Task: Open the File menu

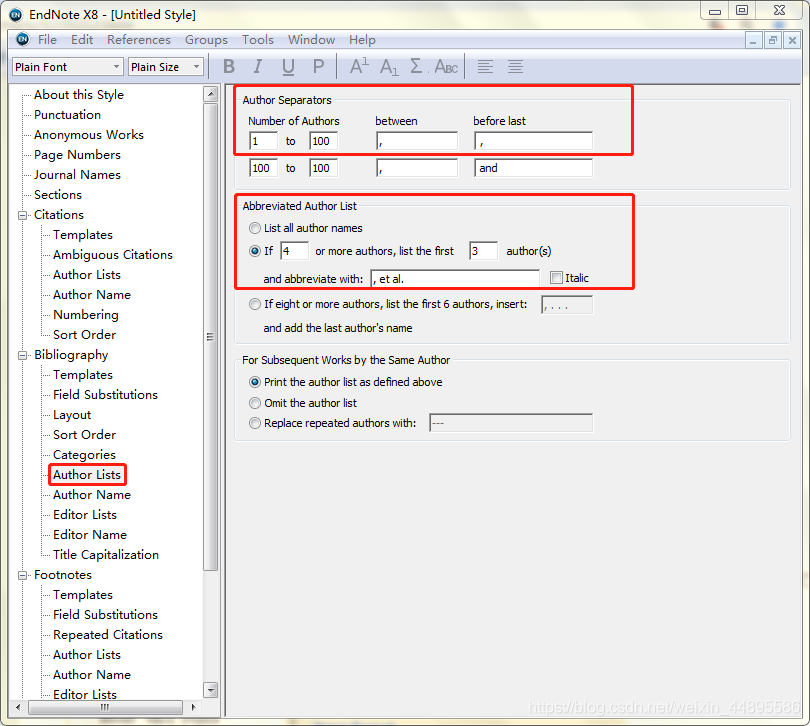Action: (x=47, y=40)
